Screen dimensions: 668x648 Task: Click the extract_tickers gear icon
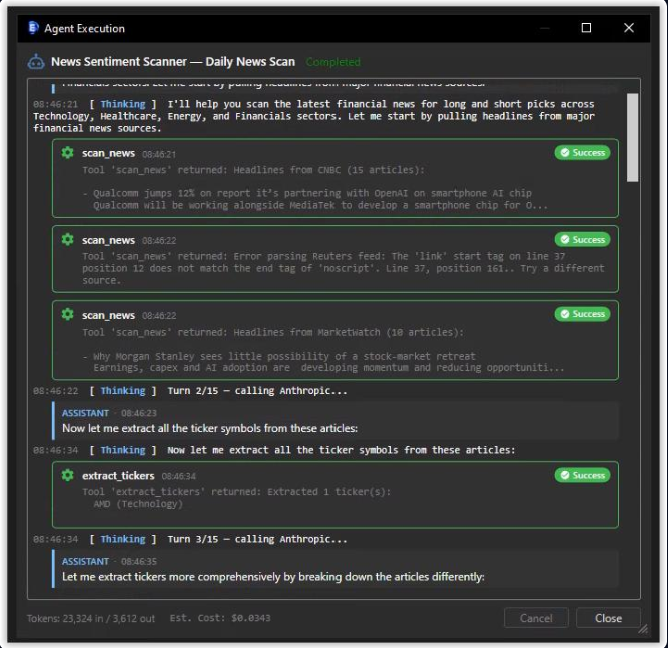(x=67, y=475)
